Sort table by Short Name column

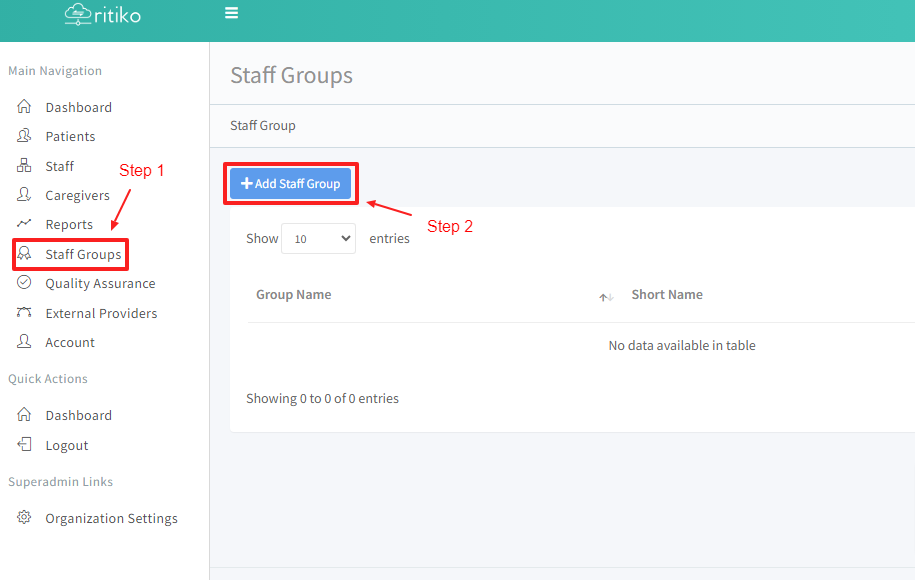point(667,295)
